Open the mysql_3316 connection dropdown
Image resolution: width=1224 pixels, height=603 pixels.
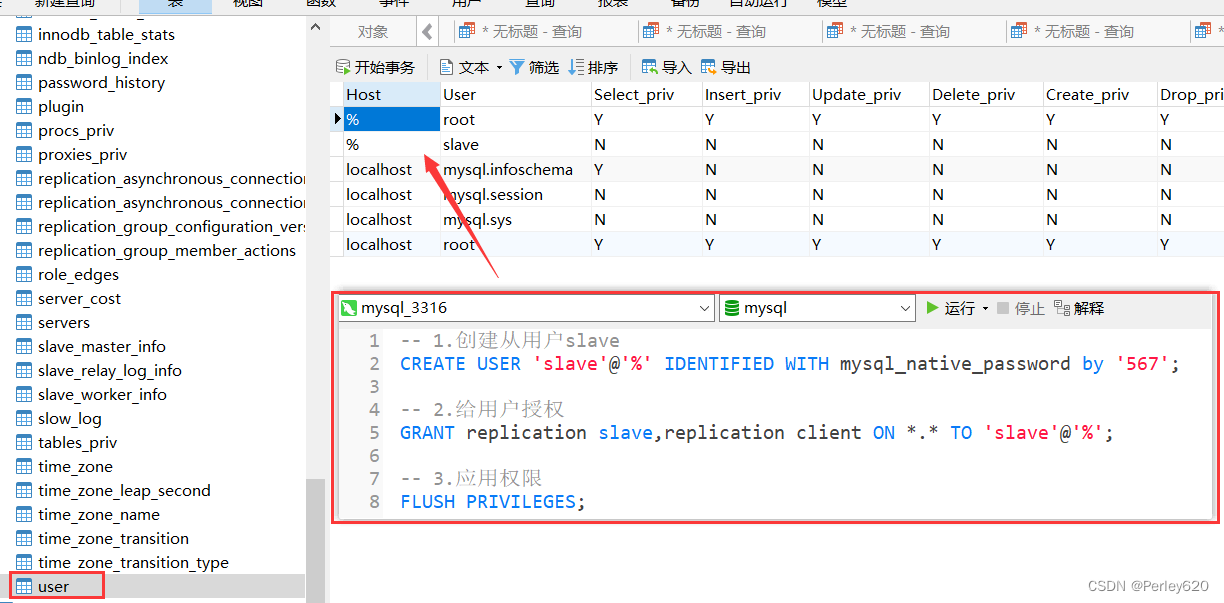(526, 308)
